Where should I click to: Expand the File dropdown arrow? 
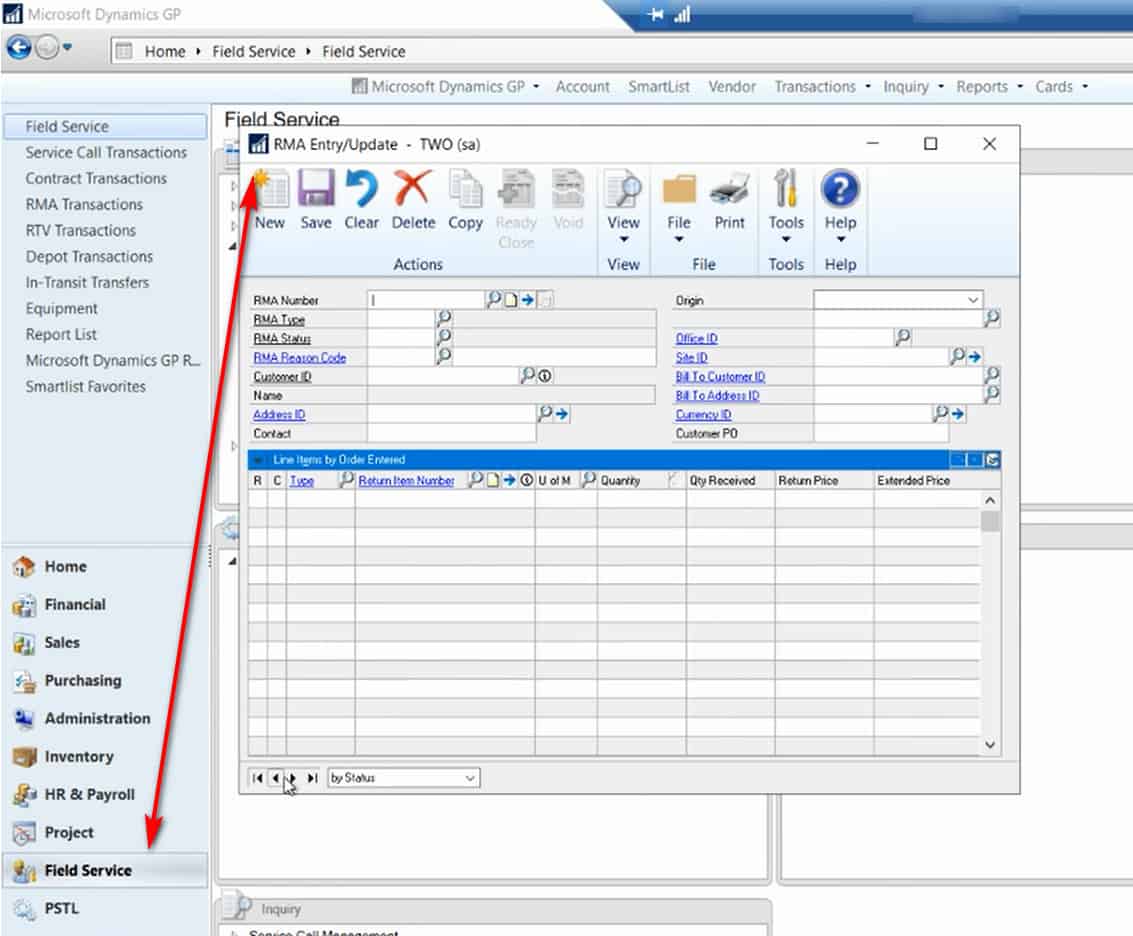pyautogui.click(x=678, y=239)
